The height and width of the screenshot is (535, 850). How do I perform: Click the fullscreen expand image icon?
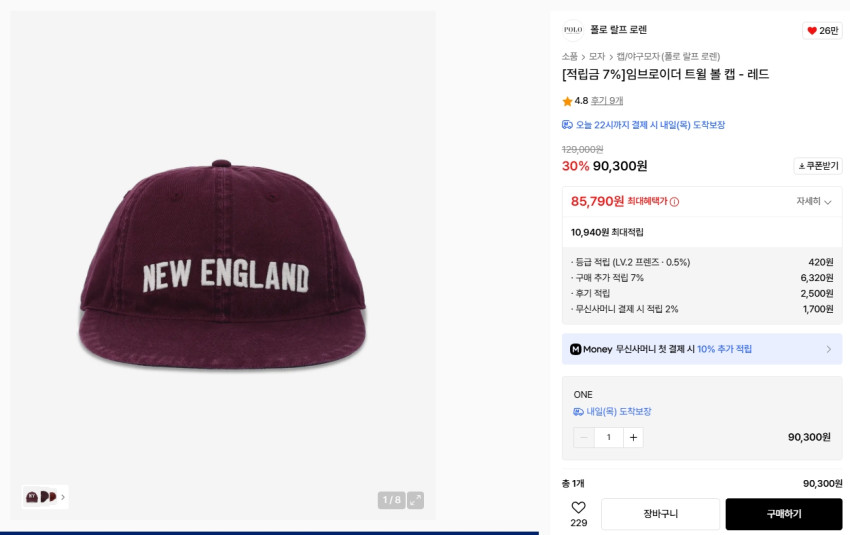pyautogui.click(x=415, y=500)
